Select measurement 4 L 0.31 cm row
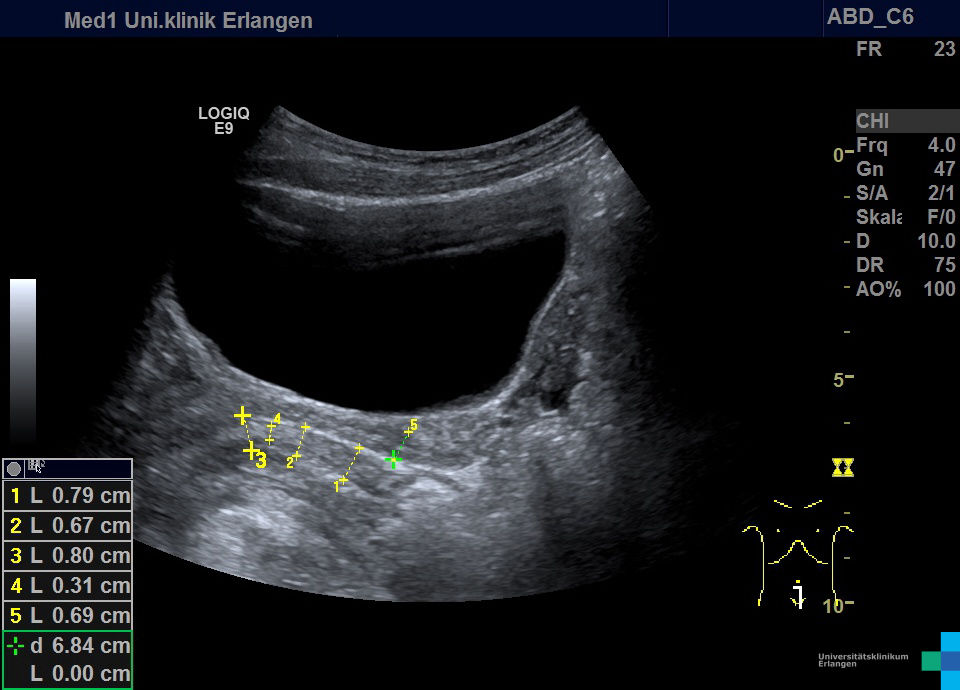The height and width of the screenshot is (690, 960). [x=68, y=585]
